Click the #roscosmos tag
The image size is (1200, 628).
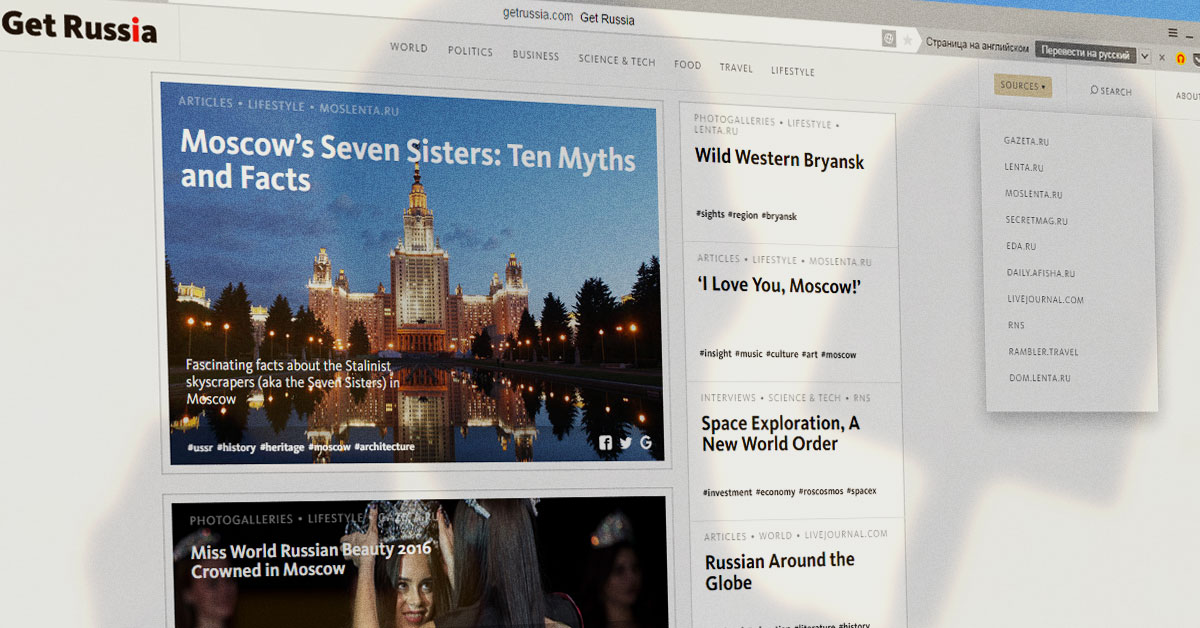point(821,492)
